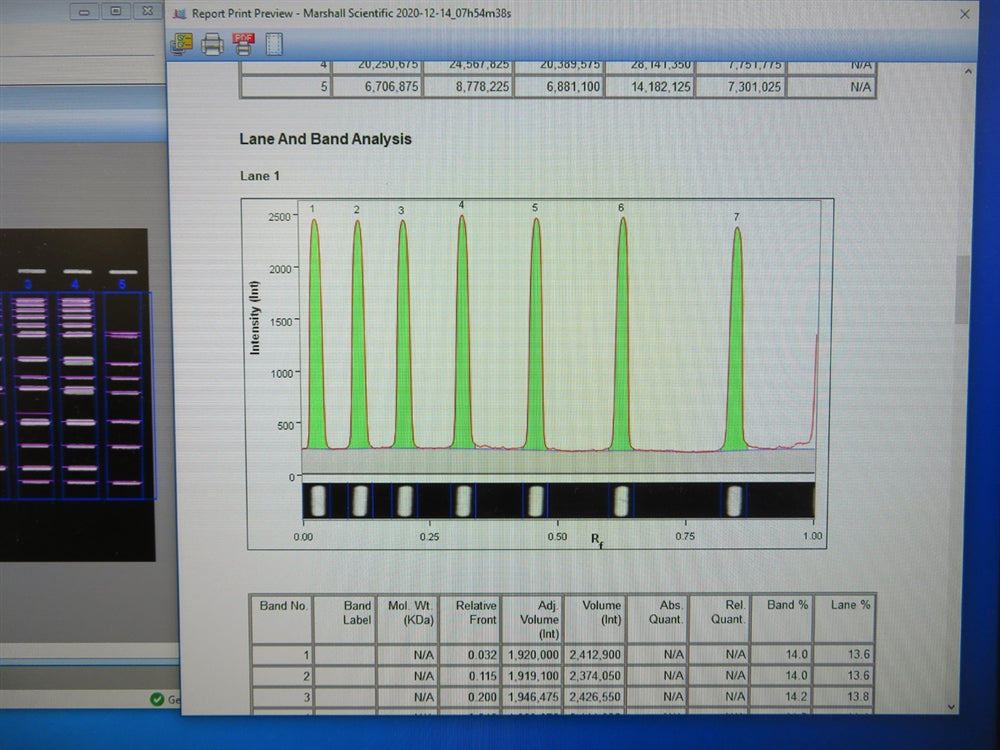Click the cell with value 1,946,475
Screen dimensions: 1000x750
pyautogui.click(x=532, y=698)
